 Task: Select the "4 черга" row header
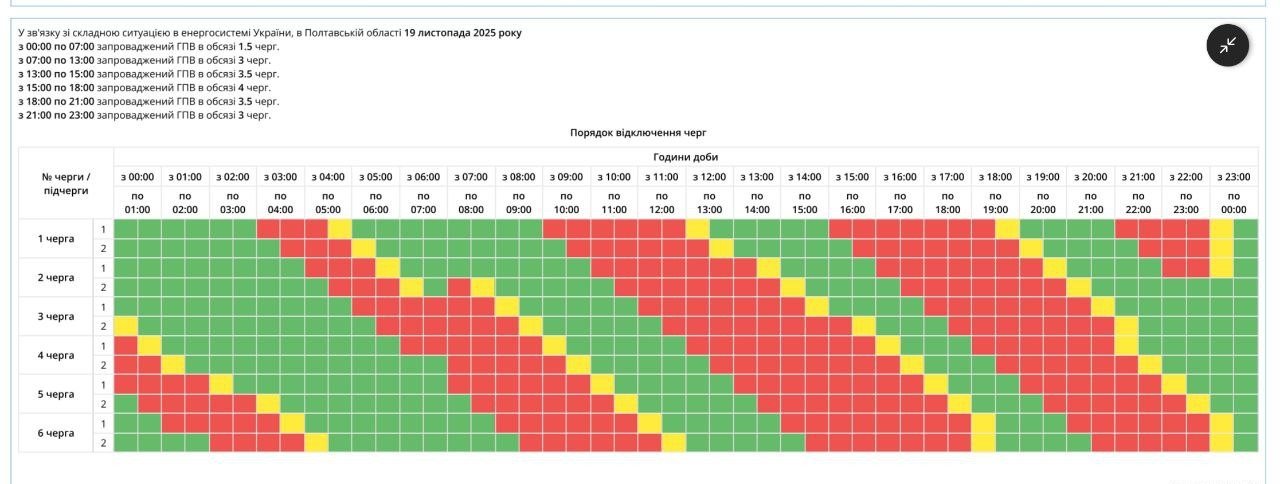click(x=56, y=355)
